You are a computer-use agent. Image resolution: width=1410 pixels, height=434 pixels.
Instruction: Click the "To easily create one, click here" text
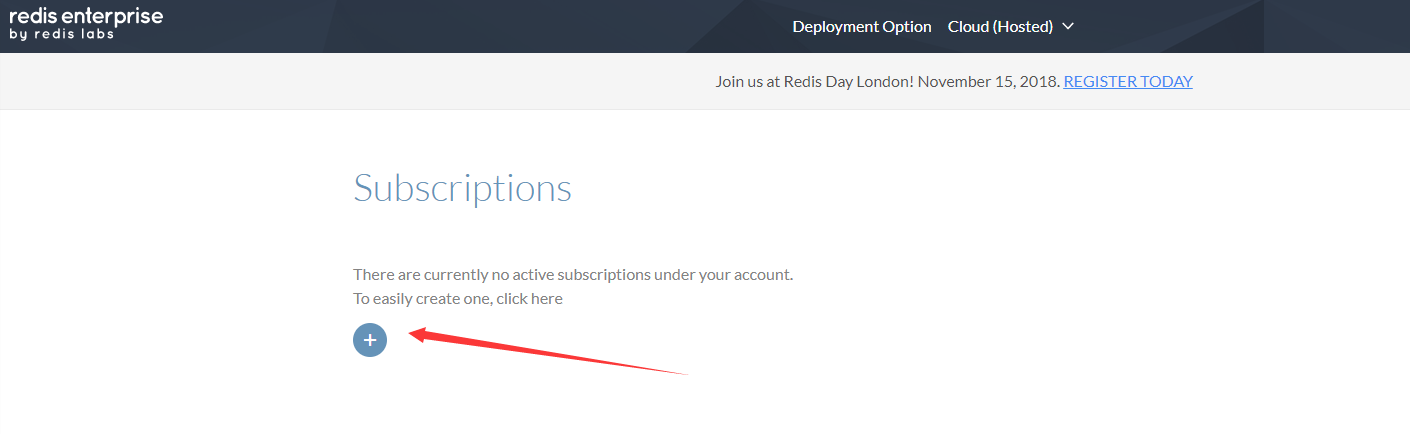click(x=458, y=299)
